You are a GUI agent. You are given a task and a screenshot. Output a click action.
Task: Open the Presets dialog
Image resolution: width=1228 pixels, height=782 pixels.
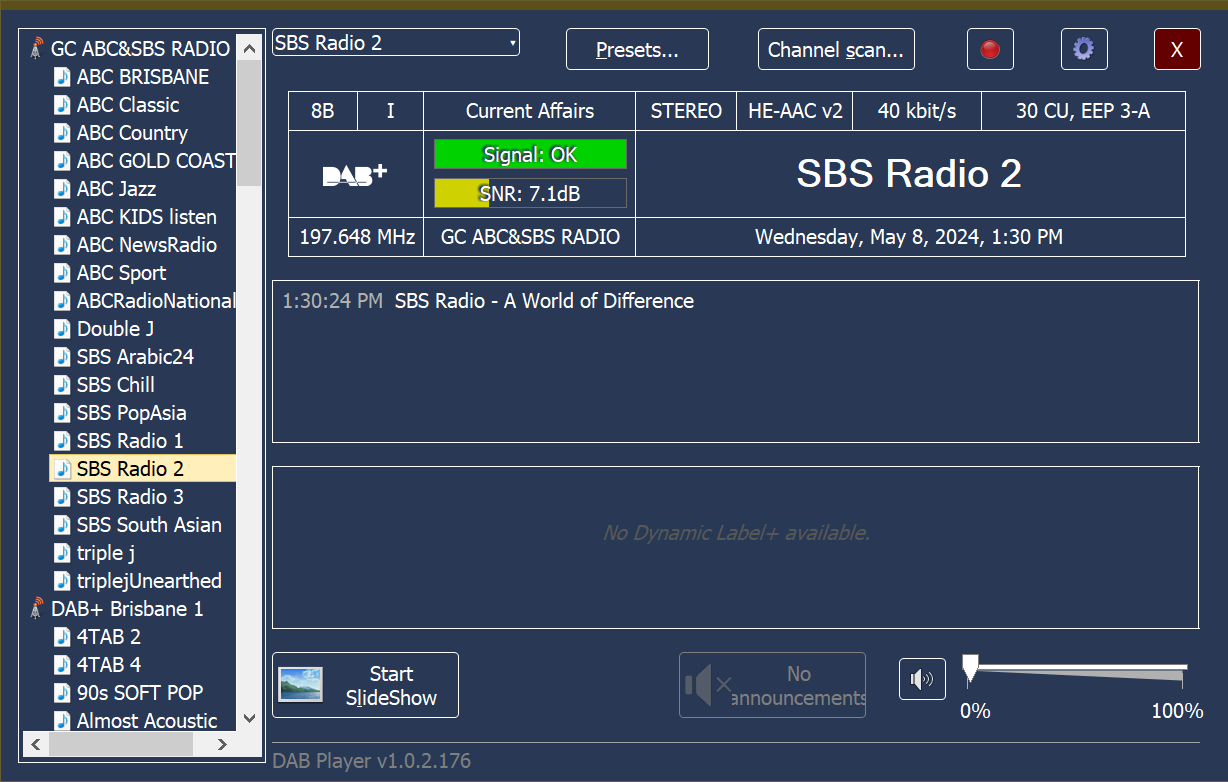(637, 49)
